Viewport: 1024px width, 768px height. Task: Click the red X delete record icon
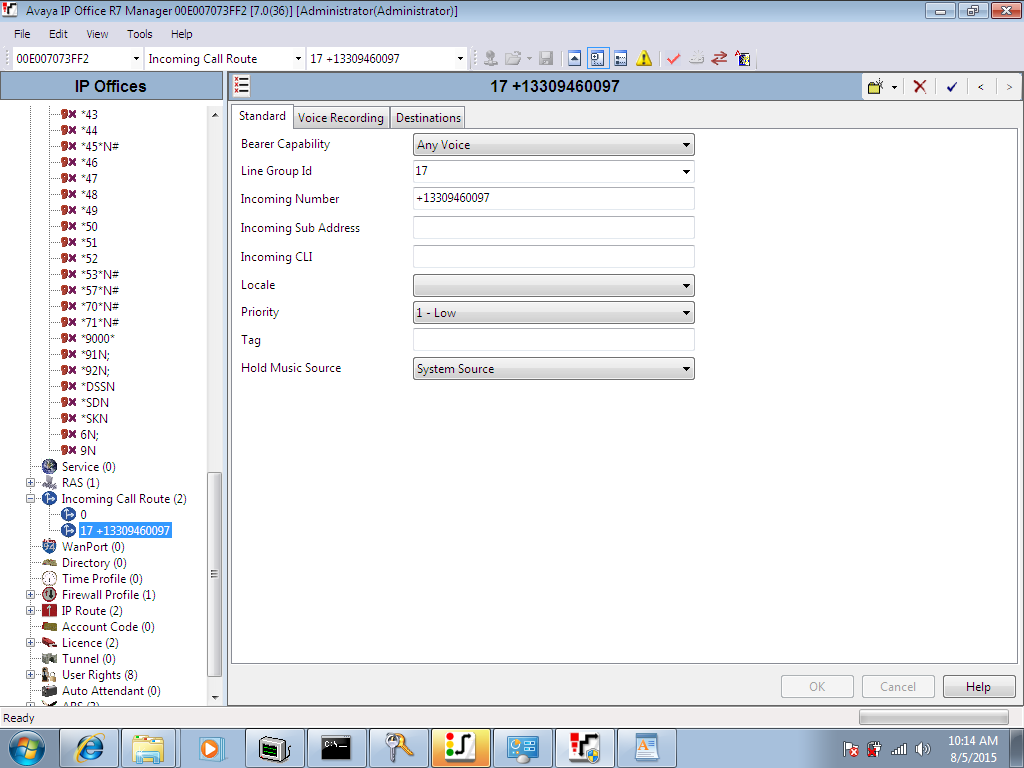pos(920,86)
